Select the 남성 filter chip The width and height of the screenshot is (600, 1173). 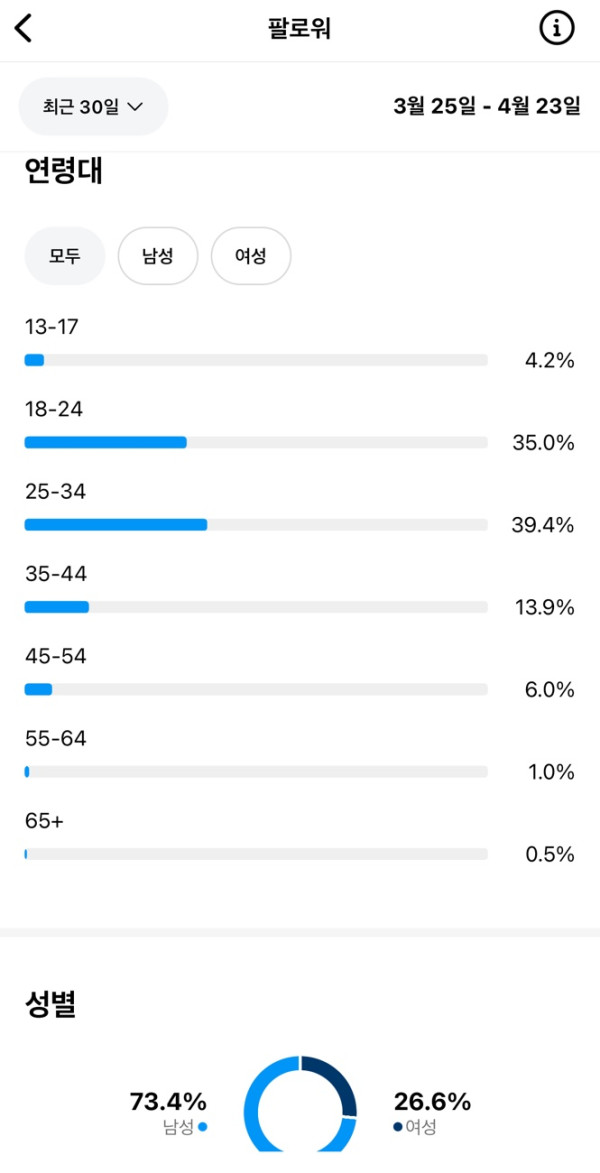click(x=158, y=256)
